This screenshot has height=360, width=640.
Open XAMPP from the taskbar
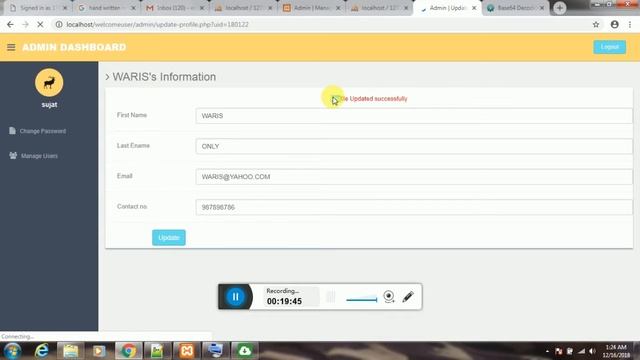[x=187, y=351]
